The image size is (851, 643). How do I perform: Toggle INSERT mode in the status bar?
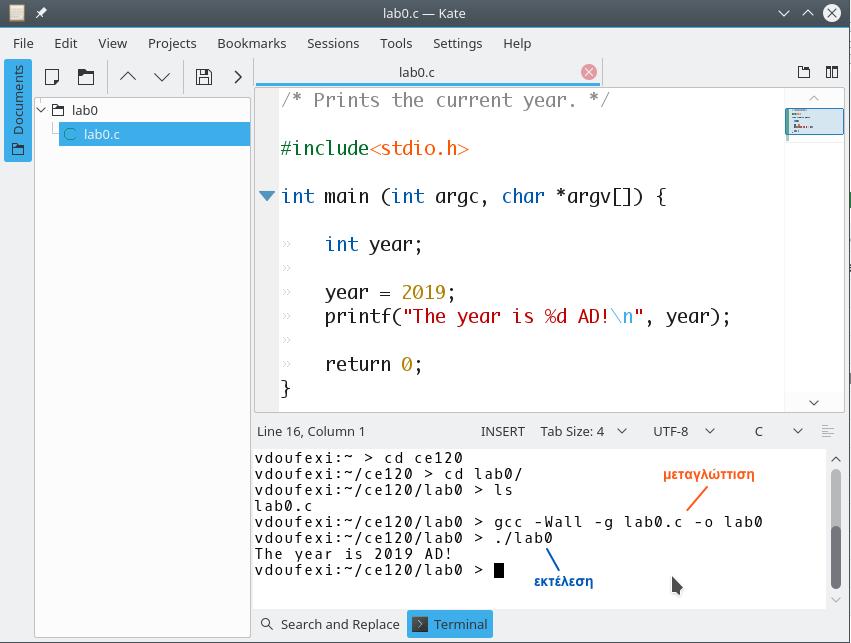click(x=503, y=431)
